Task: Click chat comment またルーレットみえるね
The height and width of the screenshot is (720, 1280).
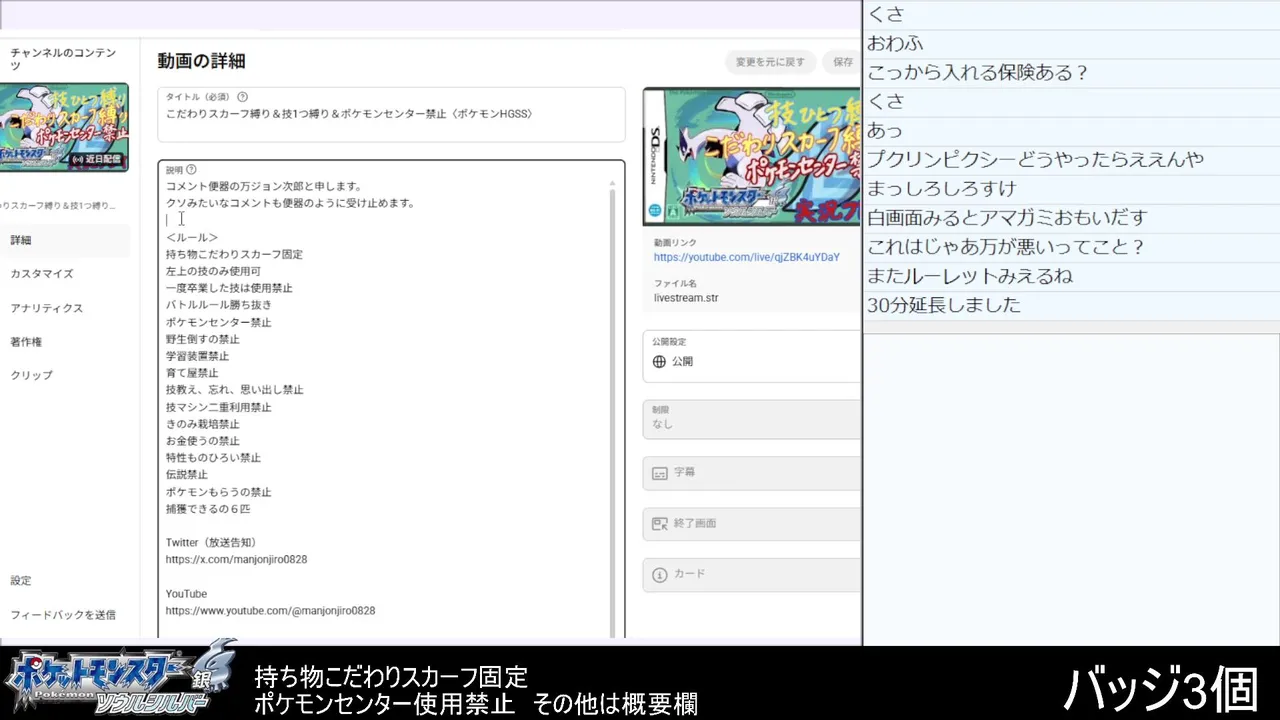Action: click(x=970, y=276)
